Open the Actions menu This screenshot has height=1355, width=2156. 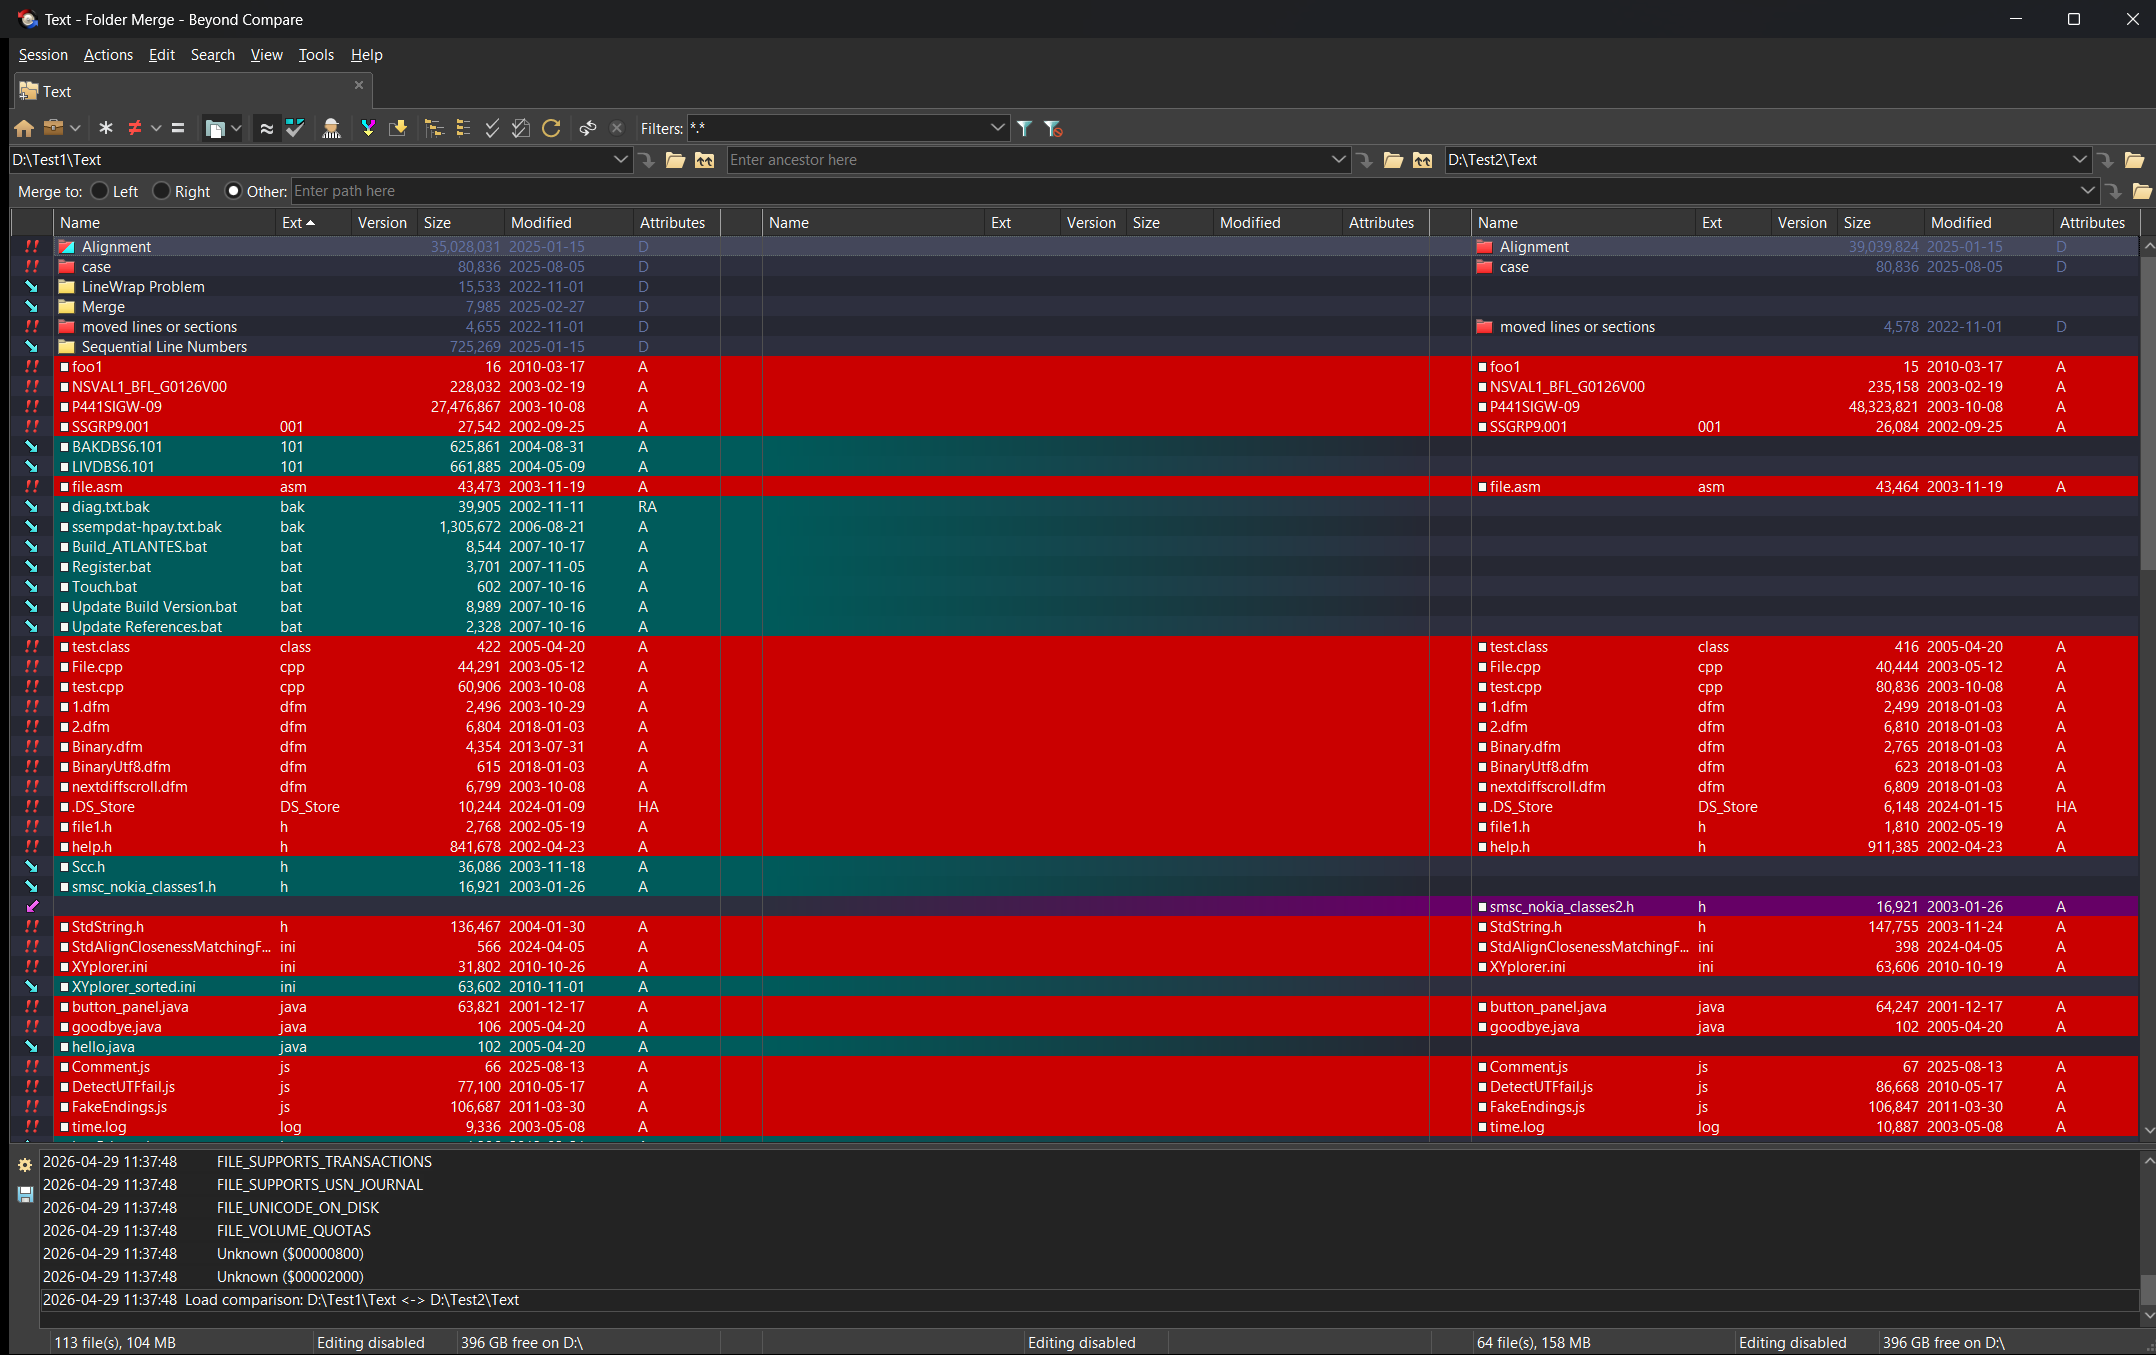click(x=108, y=55)
